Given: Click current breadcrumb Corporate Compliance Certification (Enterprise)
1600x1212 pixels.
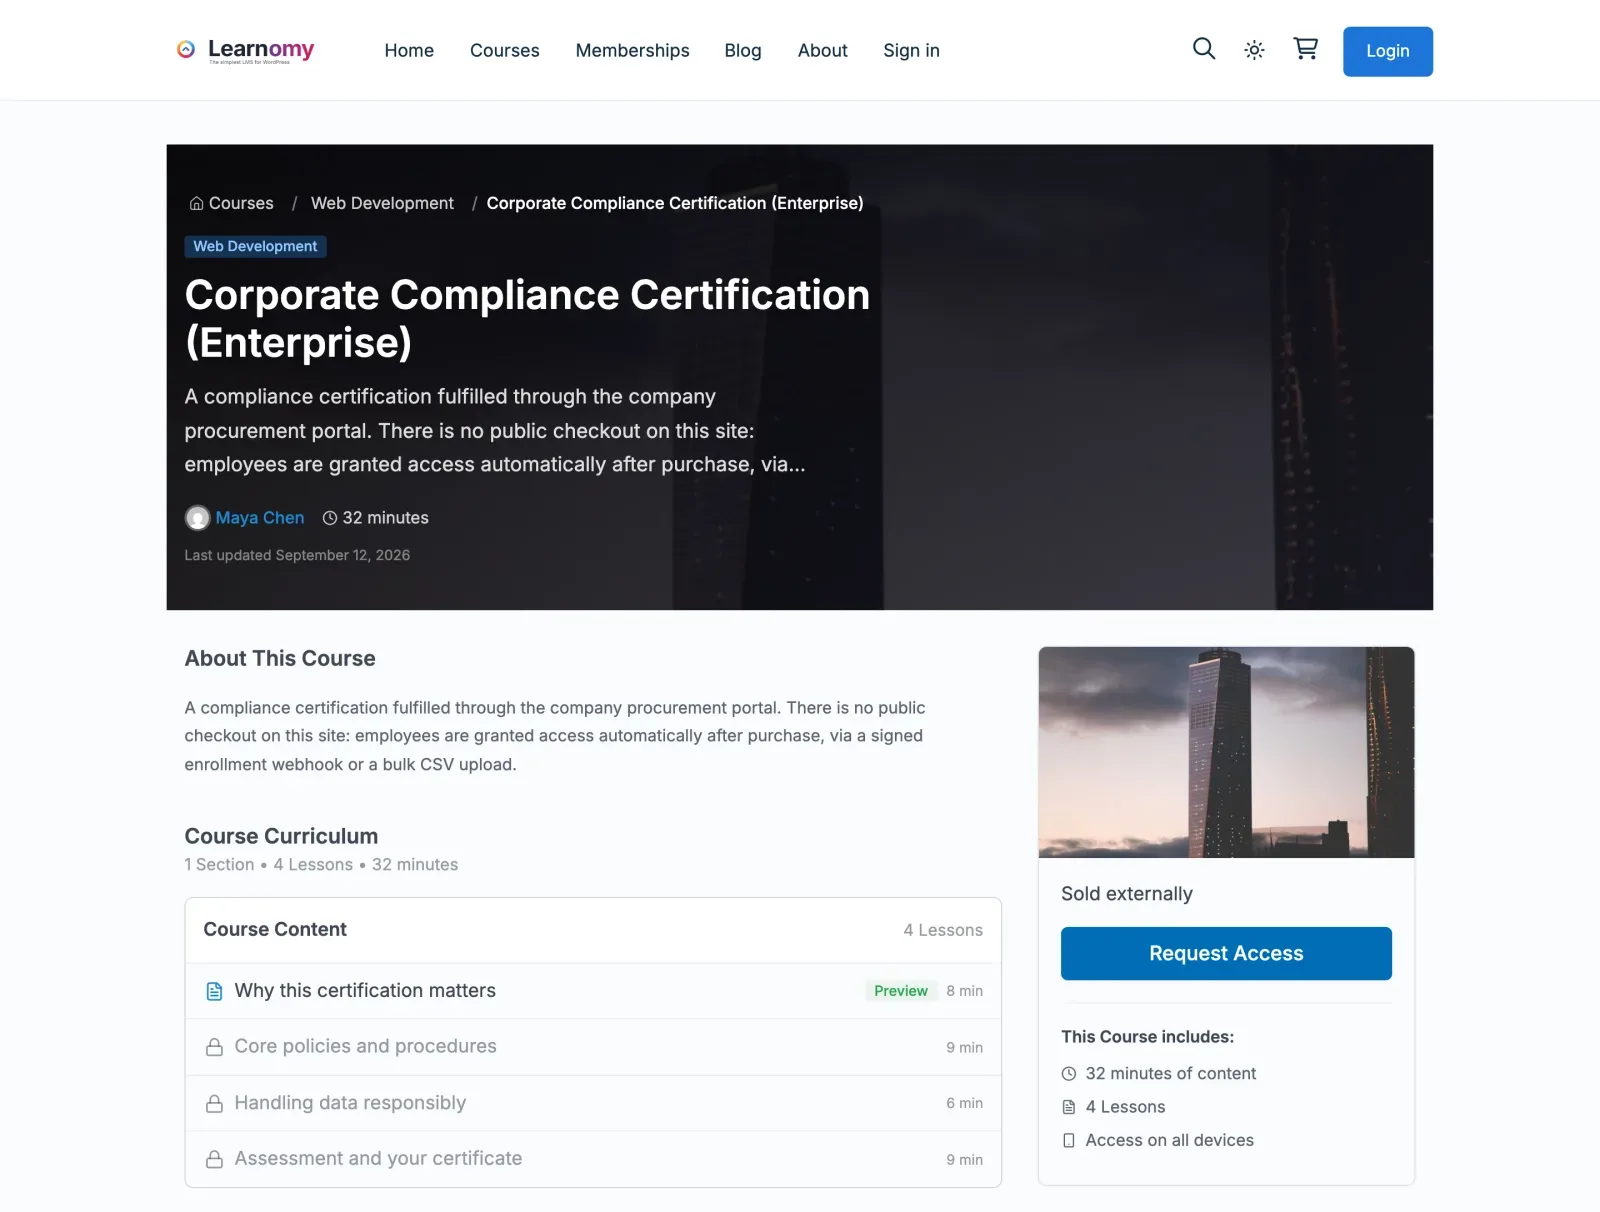Looking at the screenshot, I should pos(675,203).
